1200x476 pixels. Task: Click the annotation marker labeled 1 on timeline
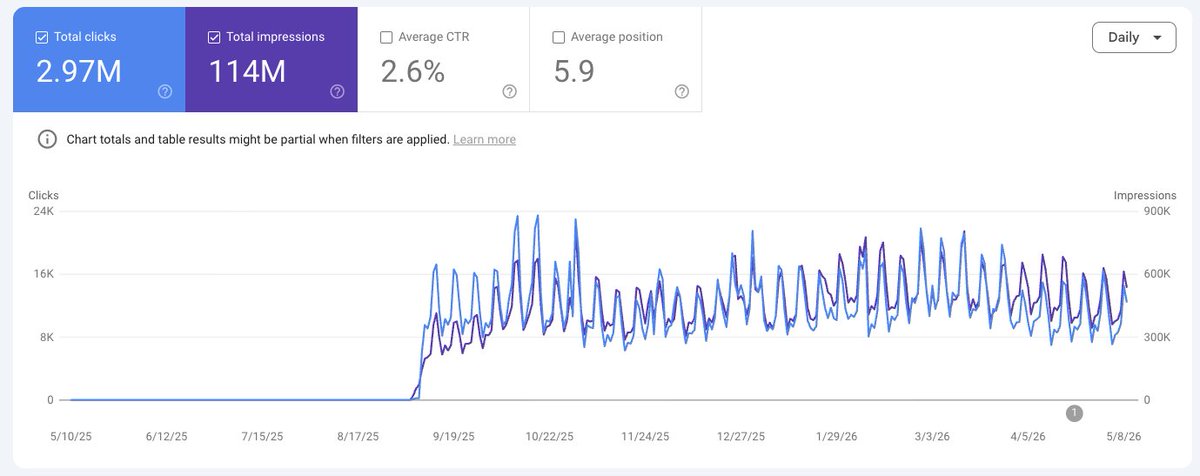[1074, 412]
